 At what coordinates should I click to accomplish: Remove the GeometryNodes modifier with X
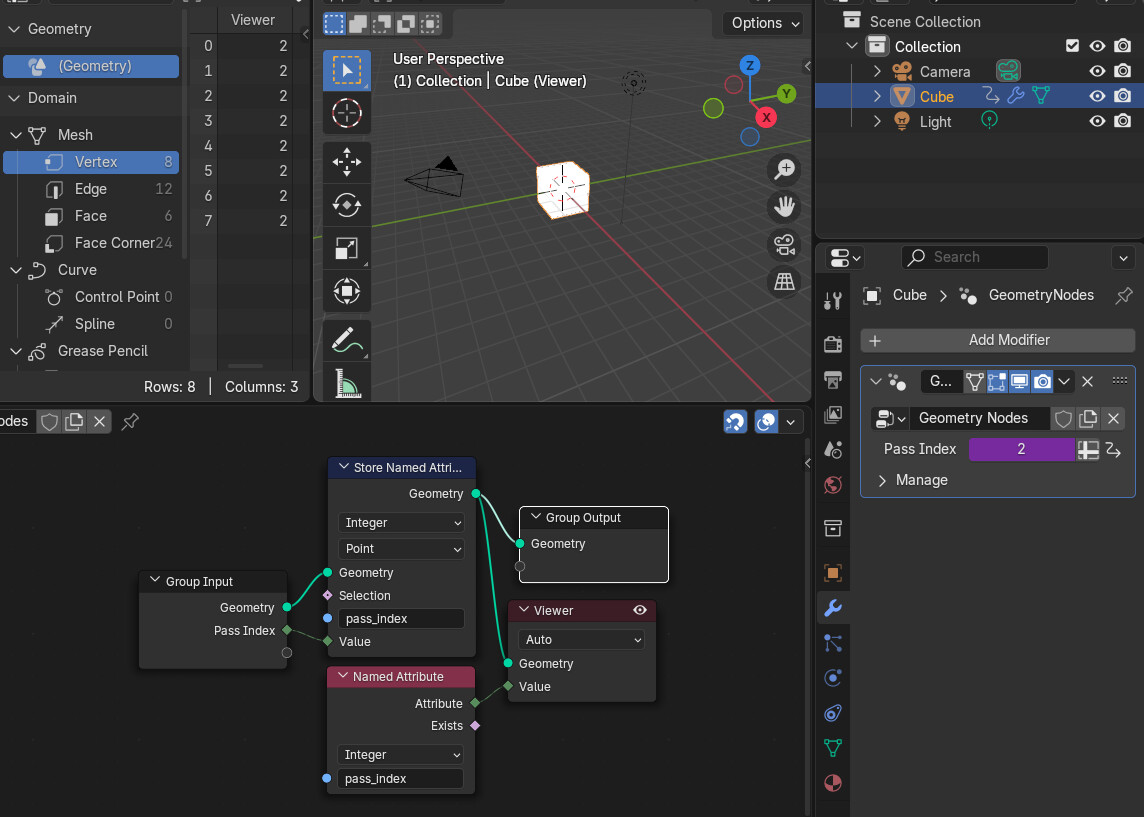(x=1087, y=381)
